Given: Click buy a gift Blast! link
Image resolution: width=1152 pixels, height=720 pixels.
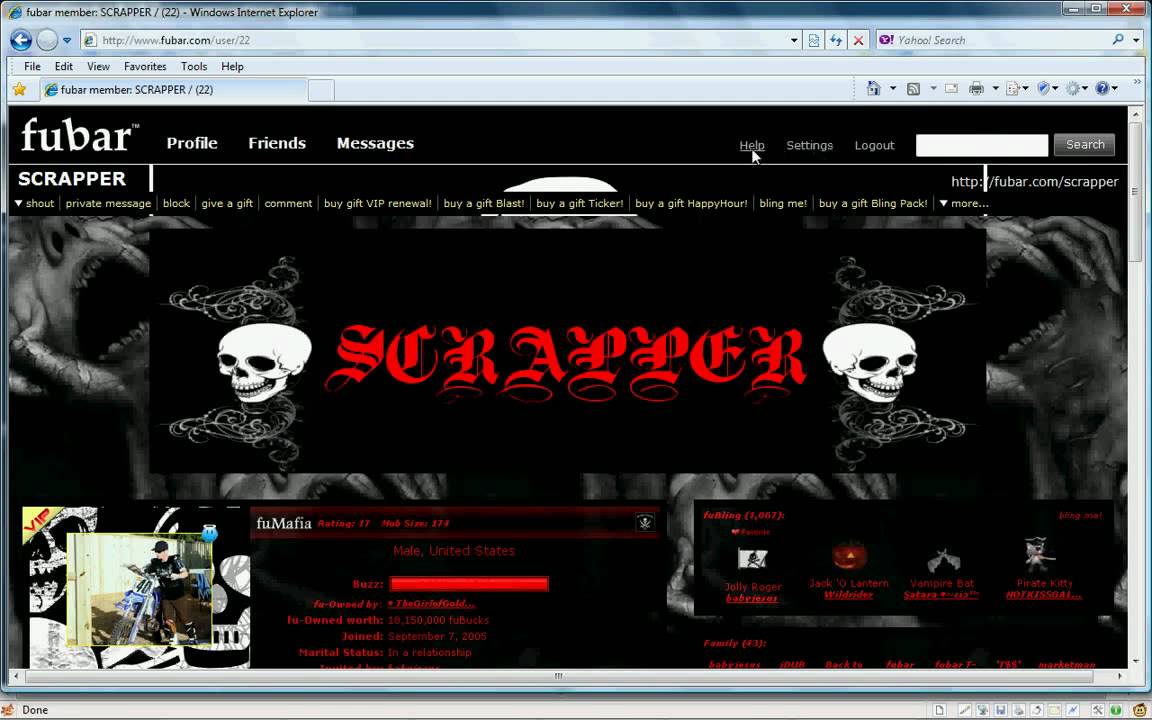Looking at the screenshot, I should [484, 204].
